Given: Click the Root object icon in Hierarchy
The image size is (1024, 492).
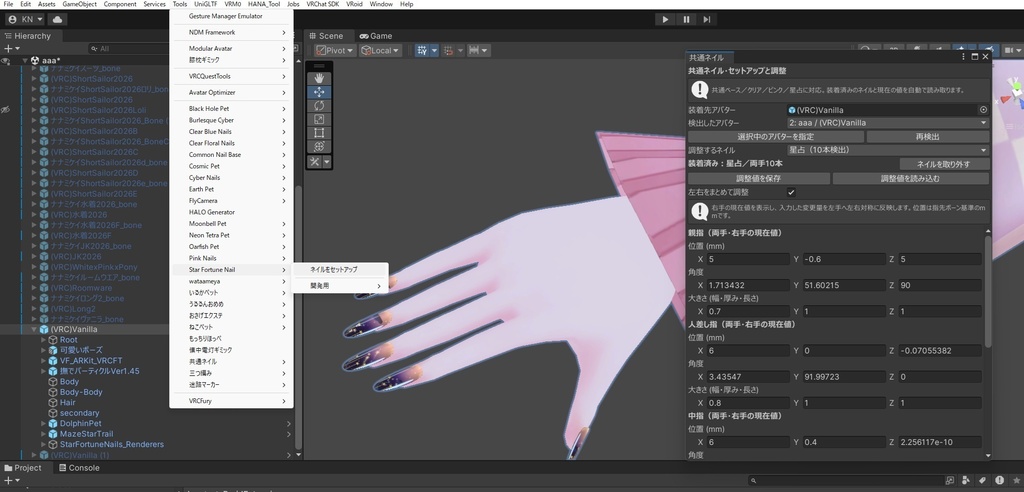Looking at the screenshot, I should pos(54,340).
